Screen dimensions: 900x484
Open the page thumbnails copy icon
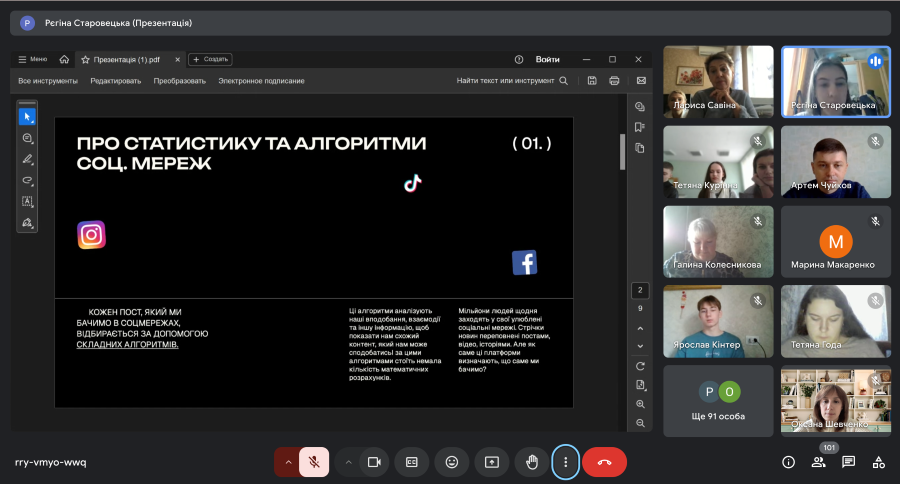(640, 148)
